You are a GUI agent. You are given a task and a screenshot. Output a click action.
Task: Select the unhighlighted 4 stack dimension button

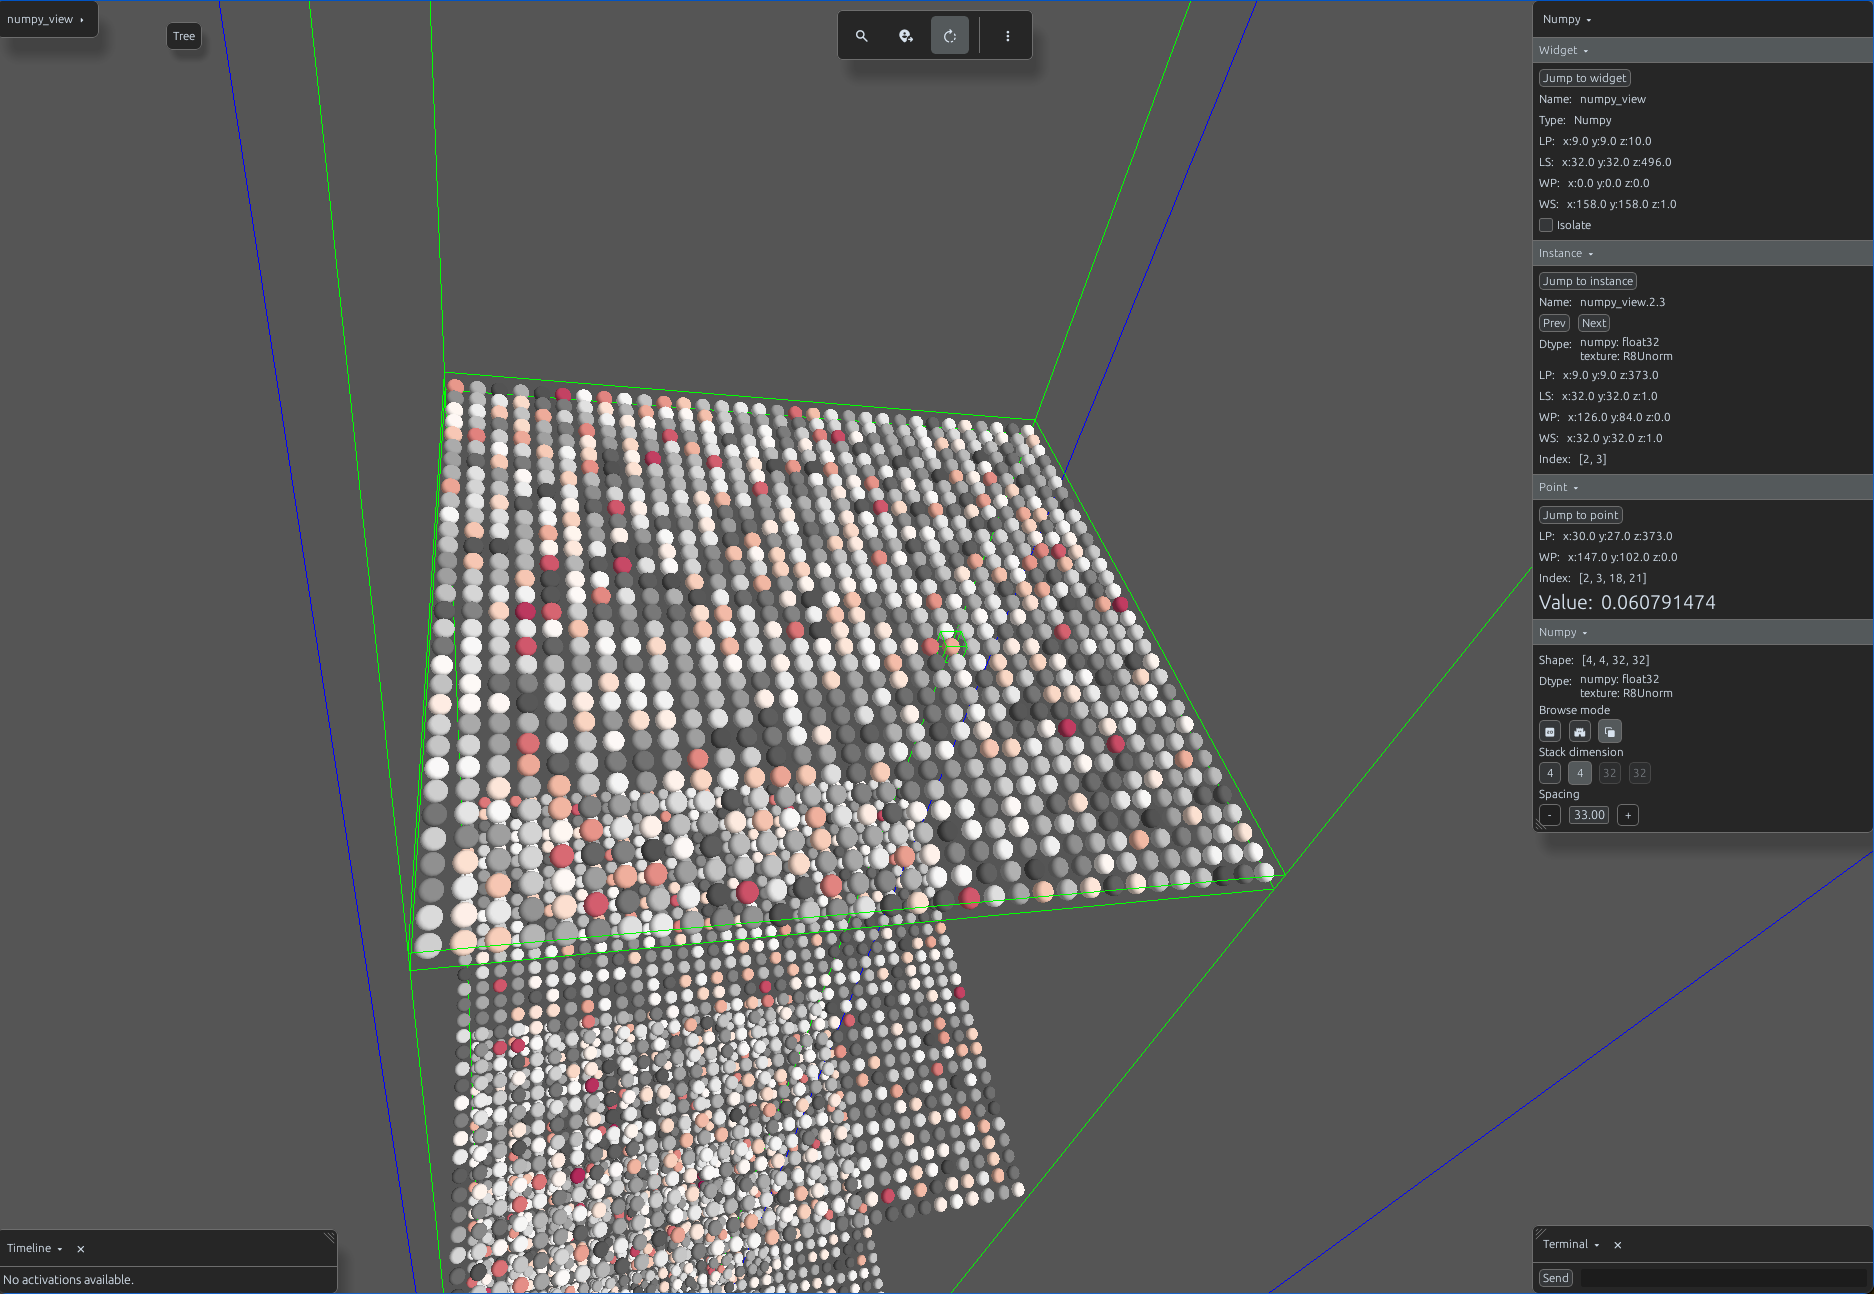click(1550, 773)
